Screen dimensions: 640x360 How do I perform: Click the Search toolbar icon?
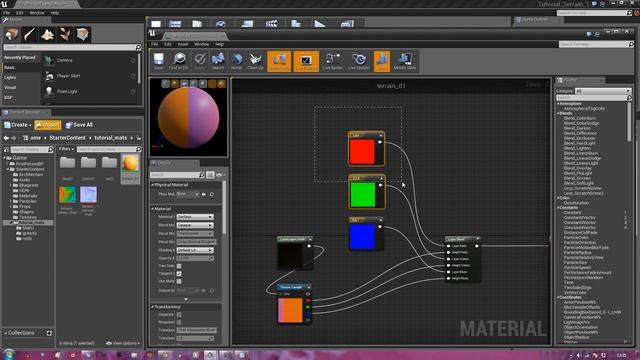tap(218, 61)
